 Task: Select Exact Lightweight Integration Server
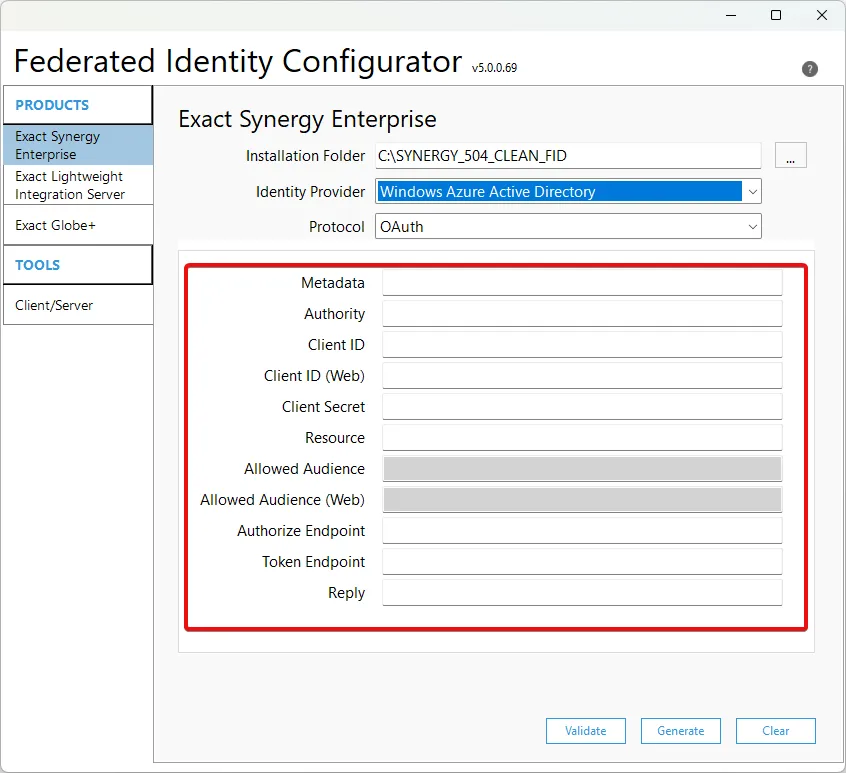[78, 185]
